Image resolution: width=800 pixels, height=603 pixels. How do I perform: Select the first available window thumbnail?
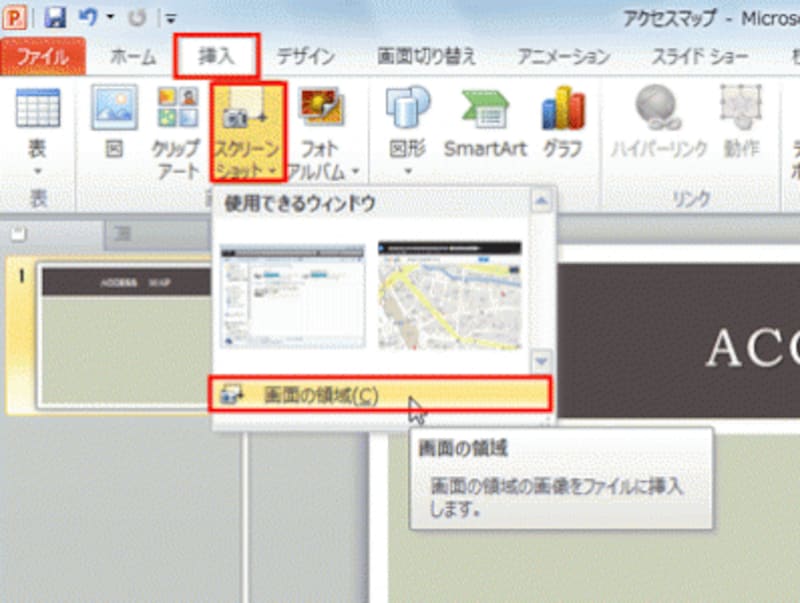click(292, 296)
